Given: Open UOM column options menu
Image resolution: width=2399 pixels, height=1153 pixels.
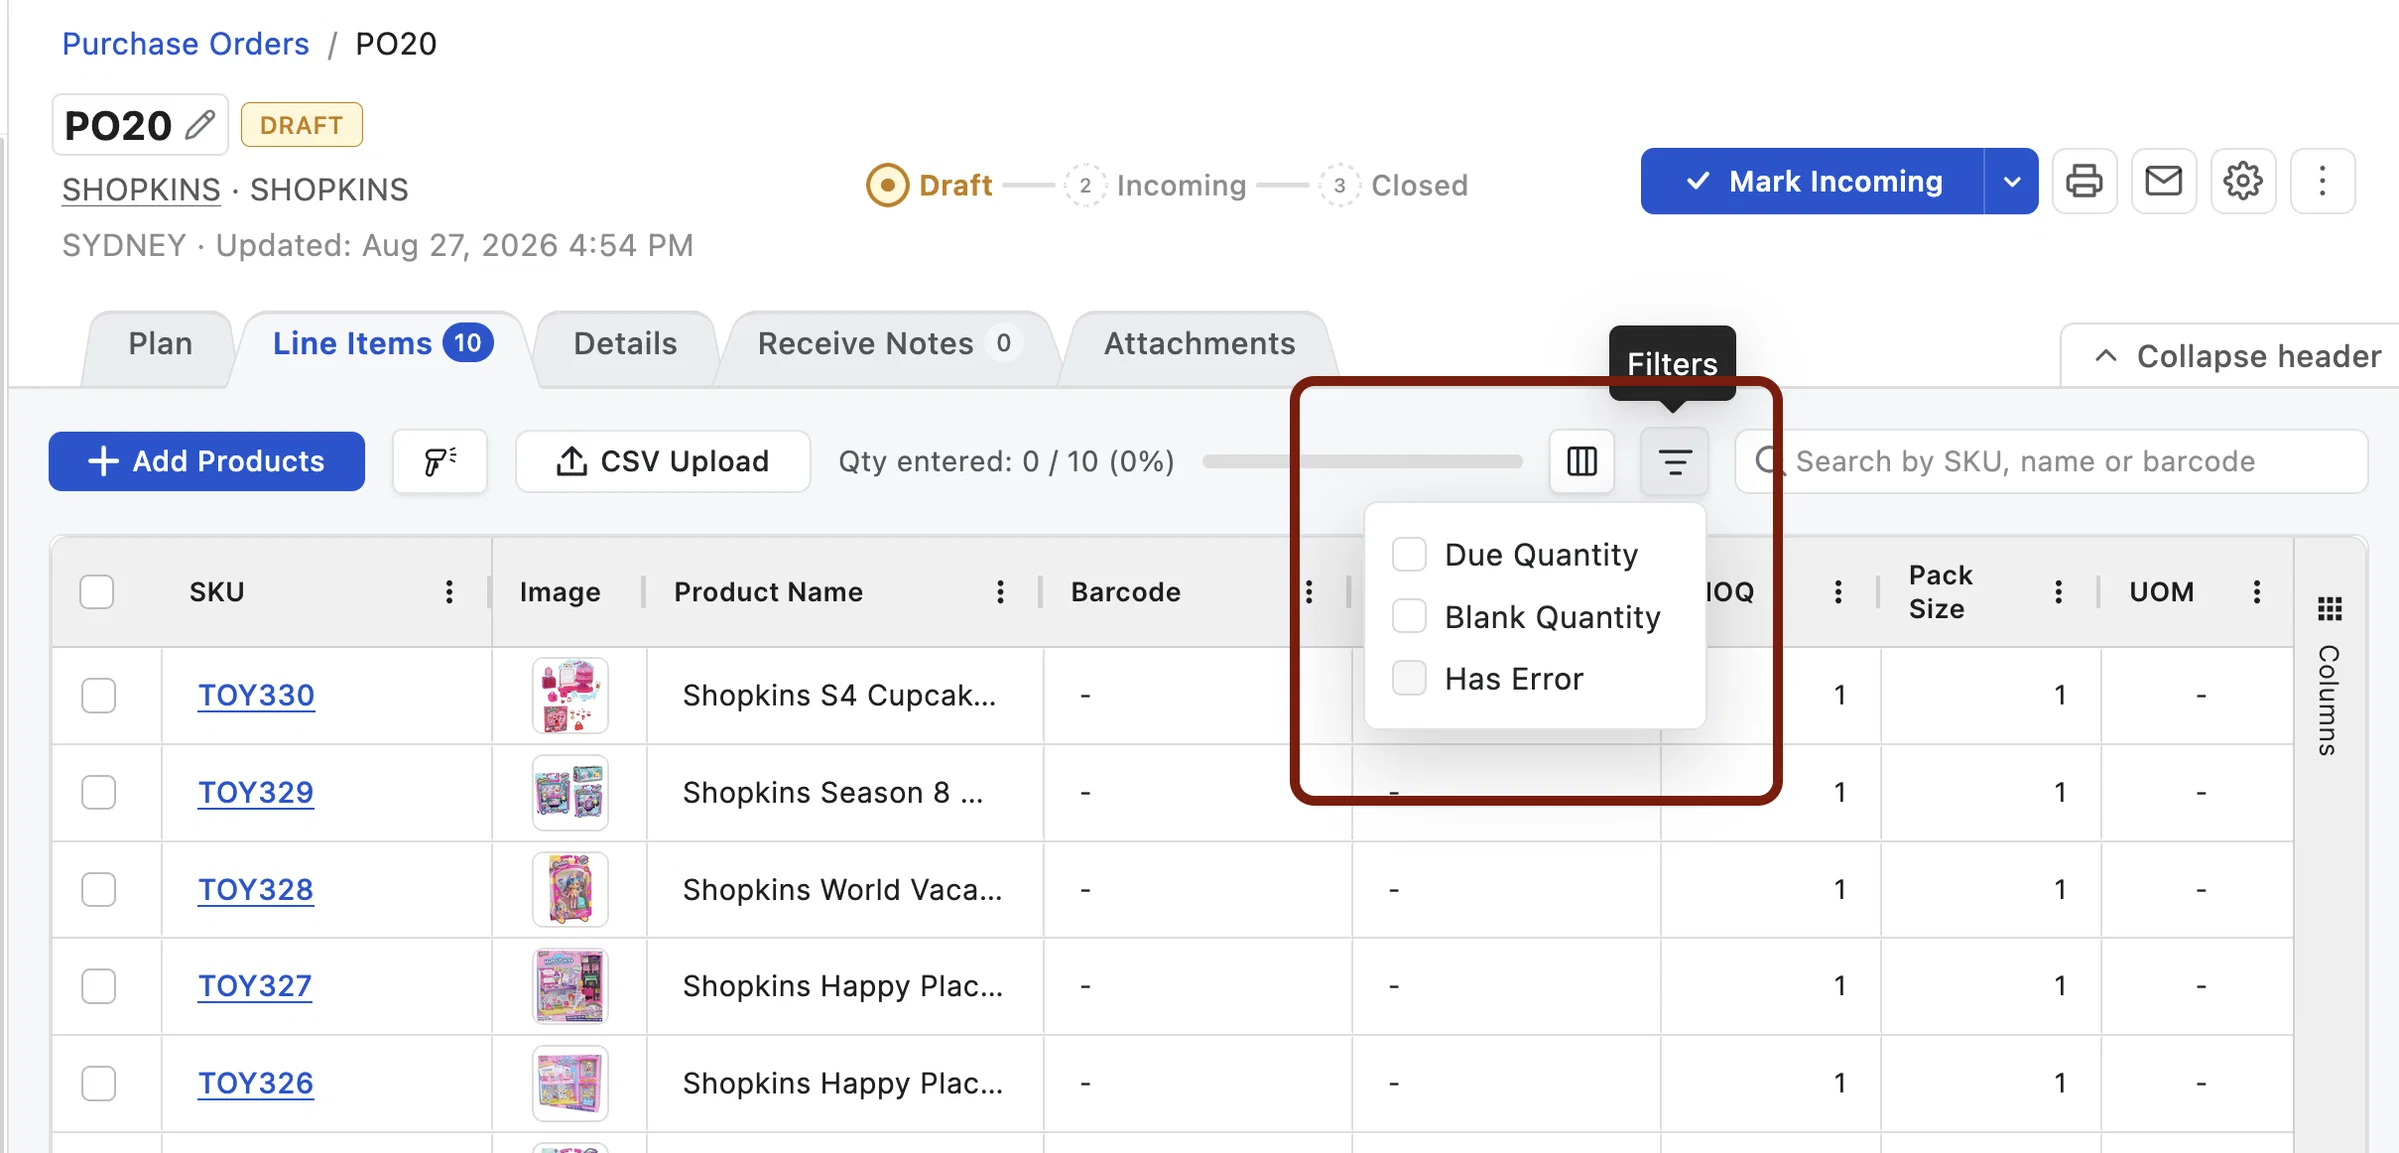Looking at the screenshot, I should click(x=2256, y=592).
